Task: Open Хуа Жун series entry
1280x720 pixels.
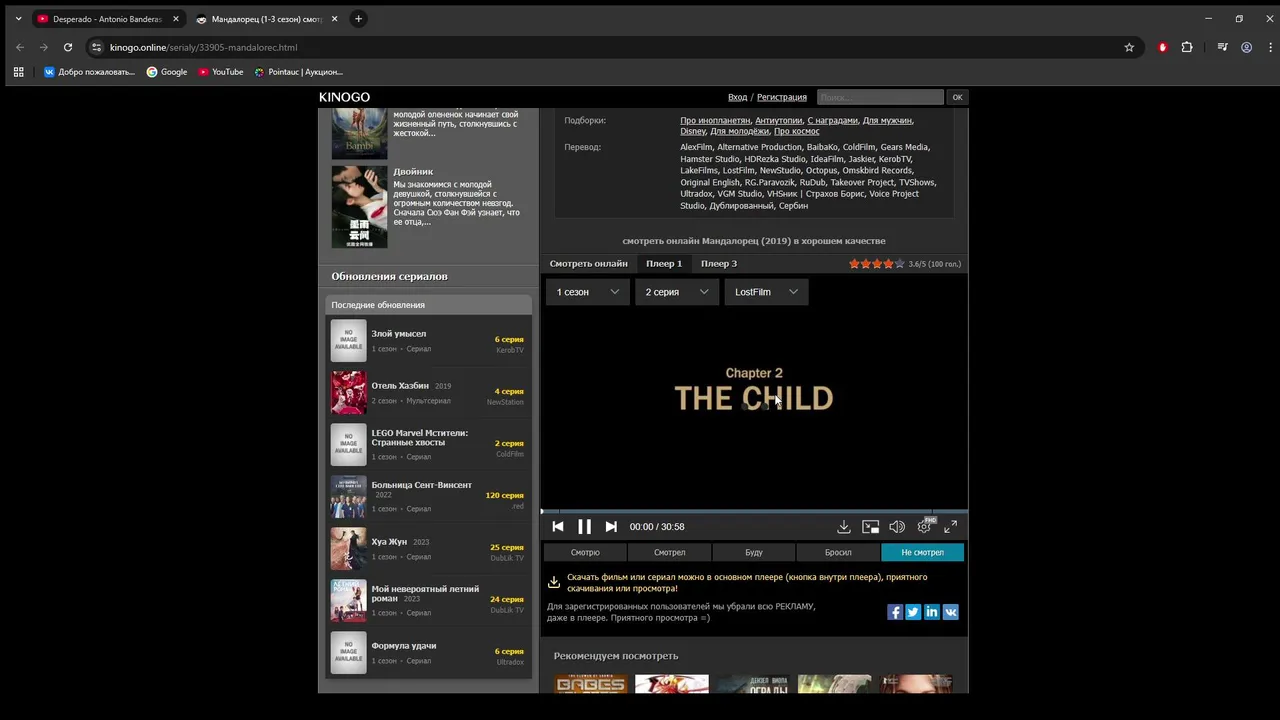Action: [x=429, y=549]
